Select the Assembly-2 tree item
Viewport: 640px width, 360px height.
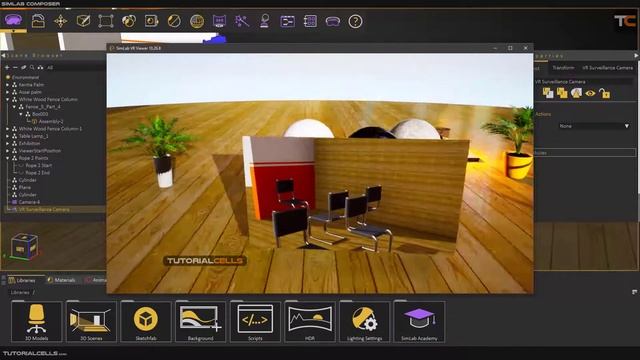[51, 122]
